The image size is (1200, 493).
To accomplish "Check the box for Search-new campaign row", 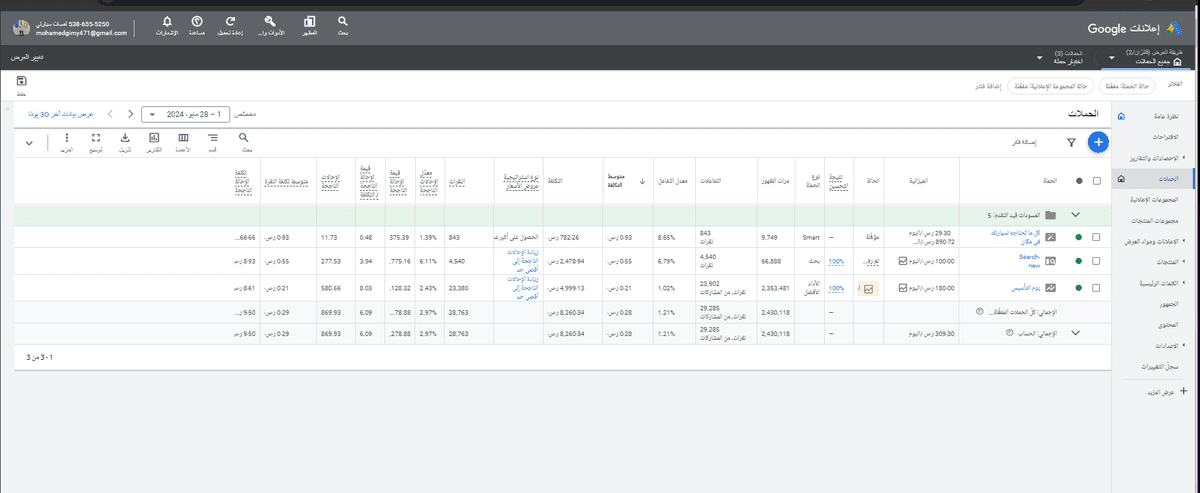I will pos(1097,261).
